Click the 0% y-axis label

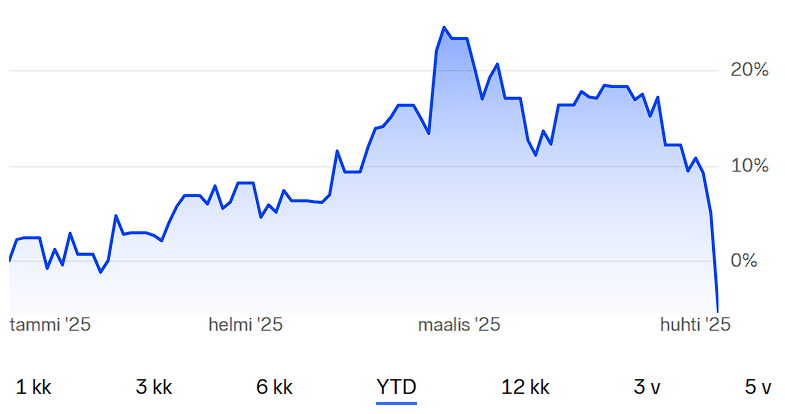[744, 260]
